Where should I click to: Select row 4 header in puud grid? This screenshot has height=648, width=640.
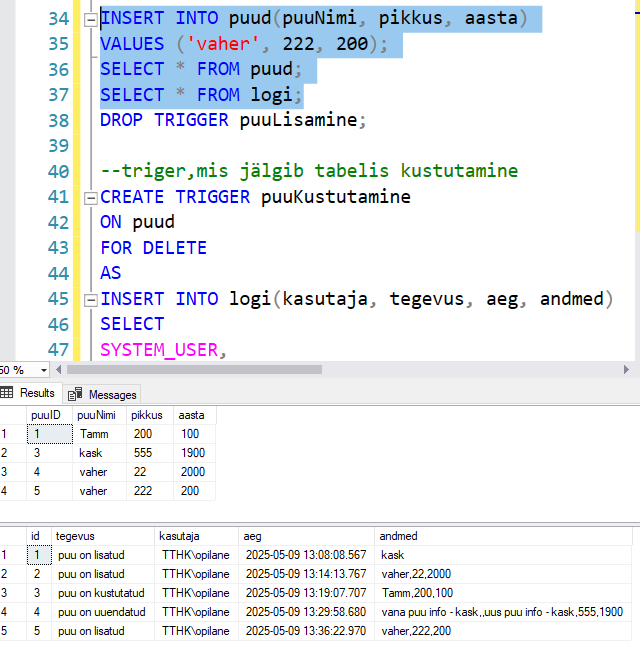tap(11, 491)
